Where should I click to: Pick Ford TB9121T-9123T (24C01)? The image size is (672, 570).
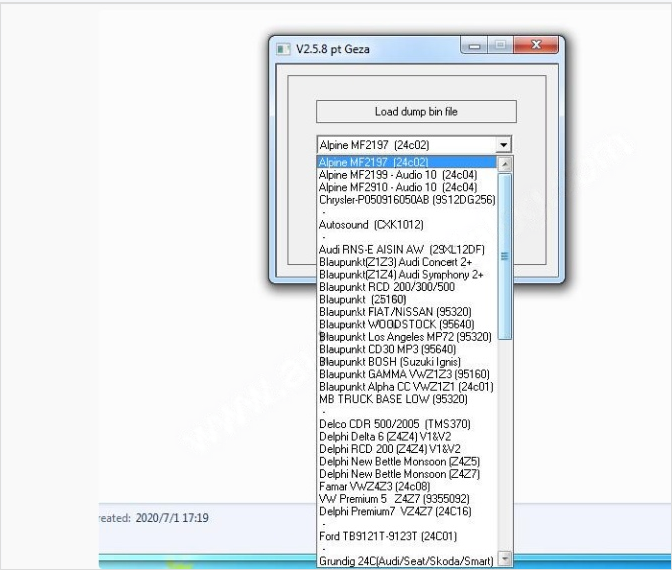click(407, 536)
